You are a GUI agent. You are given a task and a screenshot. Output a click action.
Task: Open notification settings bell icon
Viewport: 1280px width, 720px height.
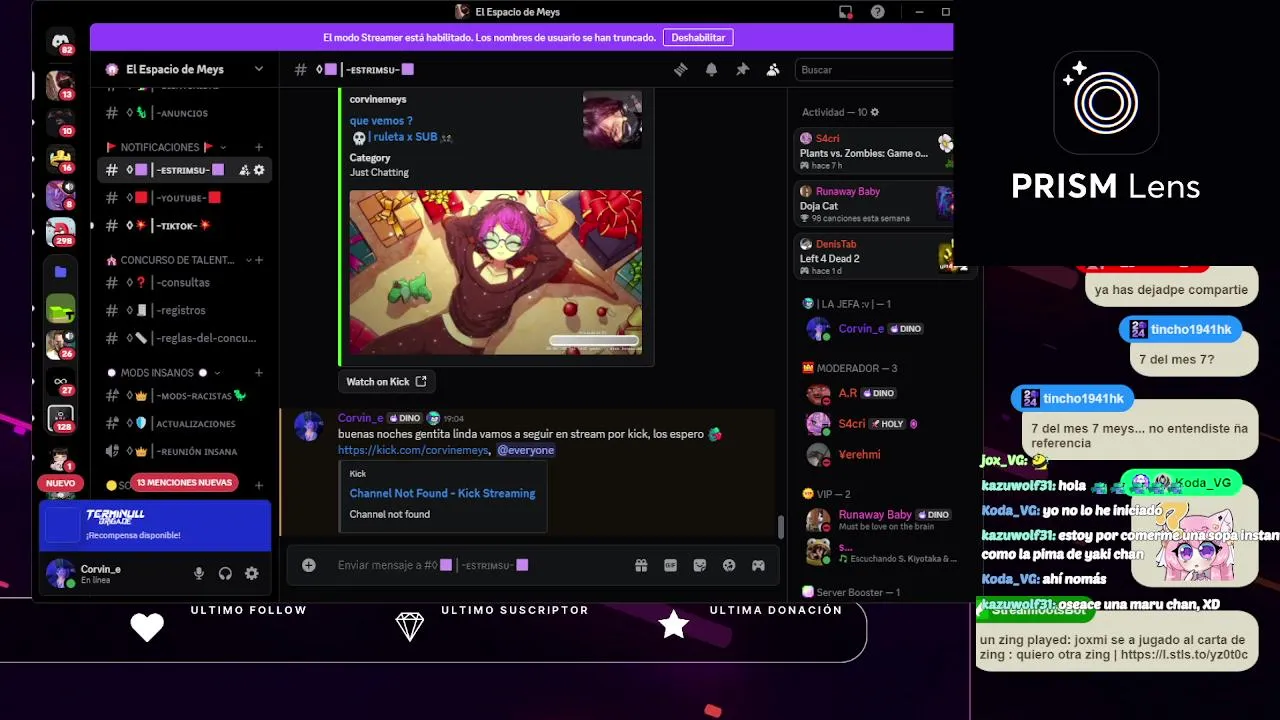[712, 70]
